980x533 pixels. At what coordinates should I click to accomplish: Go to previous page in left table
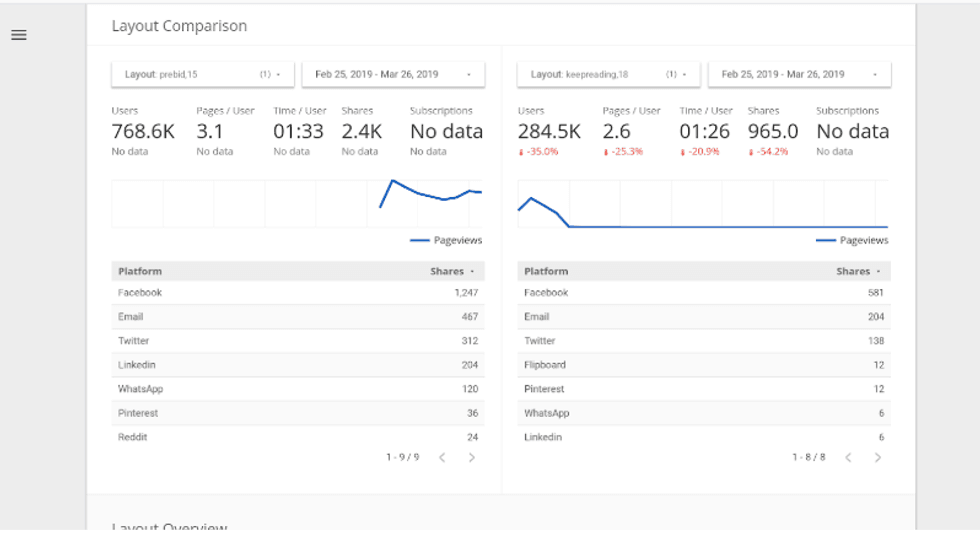(442, 457)
